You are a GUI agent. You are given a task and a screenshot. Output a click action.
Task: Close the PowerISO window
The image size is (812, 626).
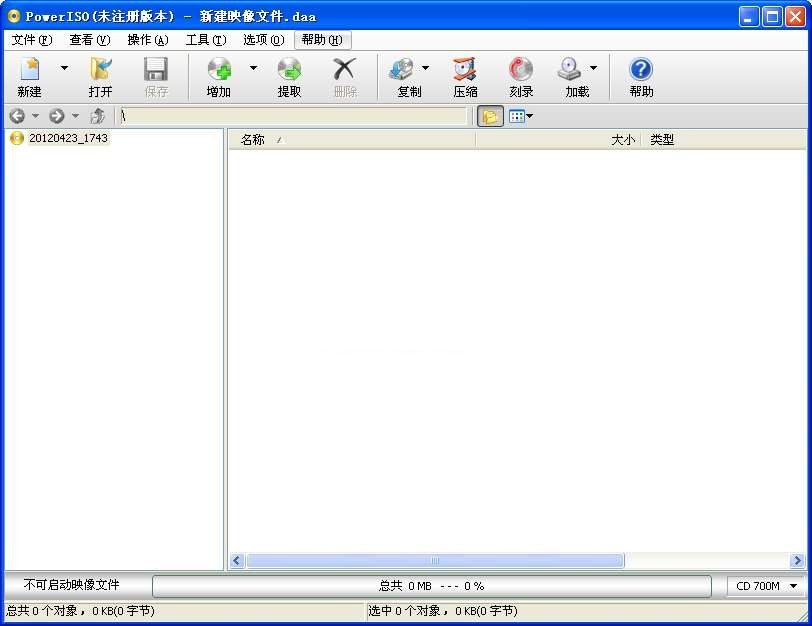click(795, 17)
